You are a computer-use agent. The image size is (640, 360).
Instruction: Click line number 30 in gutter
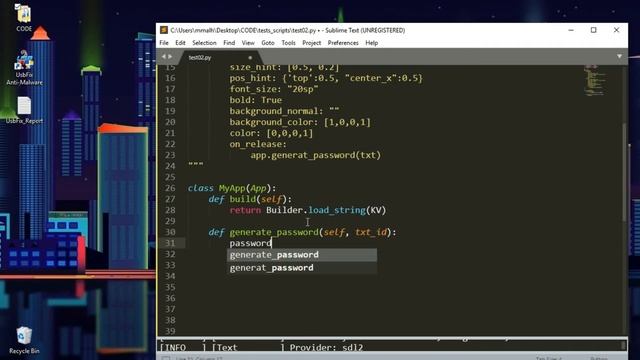pos(170,232)
